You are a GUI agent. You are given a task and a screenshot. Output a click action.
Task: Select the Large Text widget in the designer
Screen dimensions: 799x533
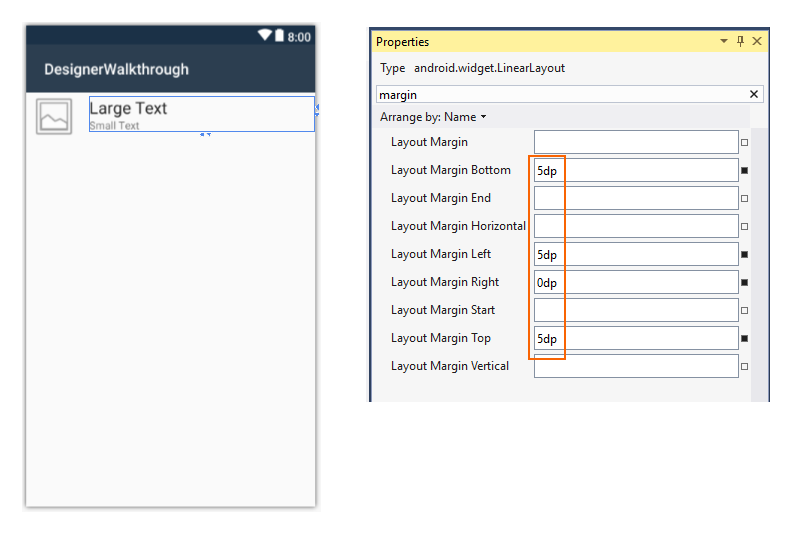(128, 108)
